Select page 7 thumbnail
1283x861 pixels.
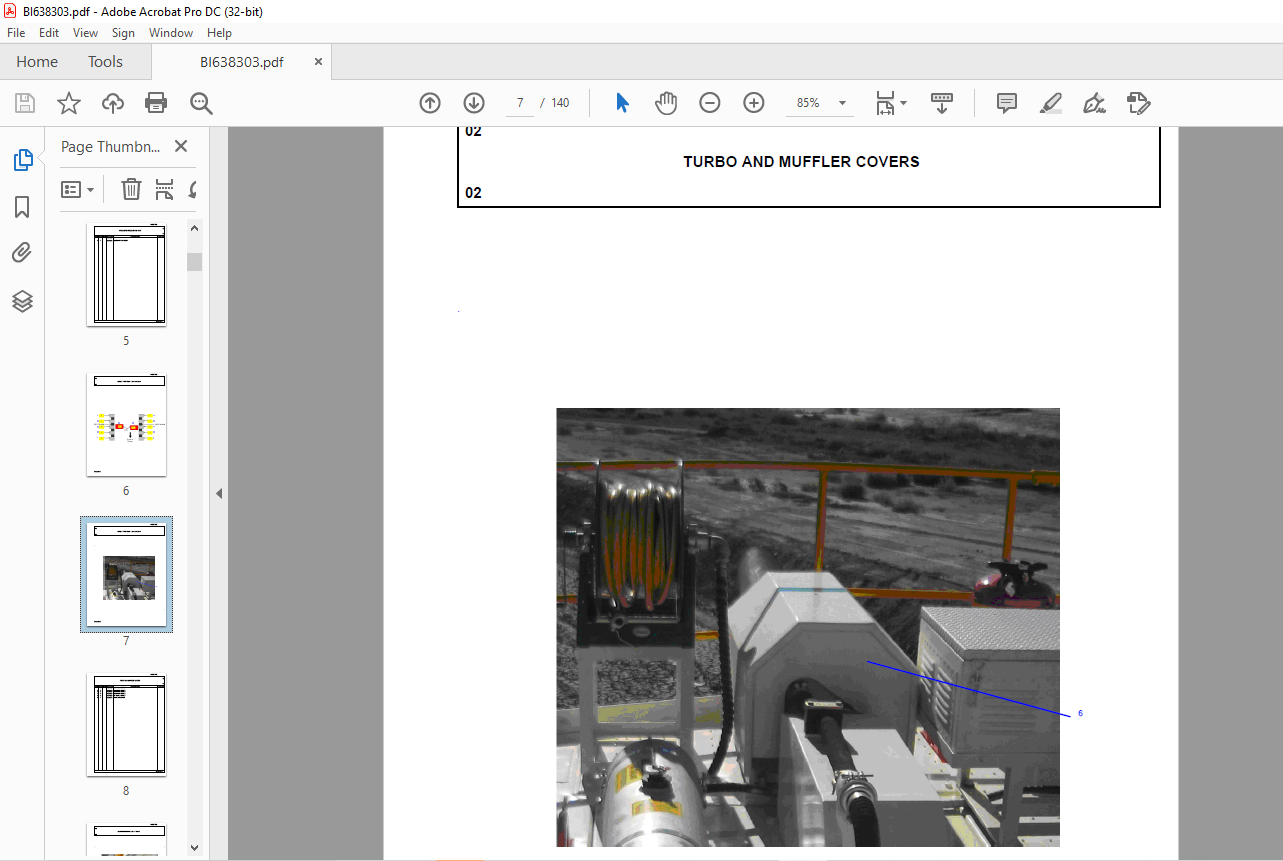click(126, 575)
